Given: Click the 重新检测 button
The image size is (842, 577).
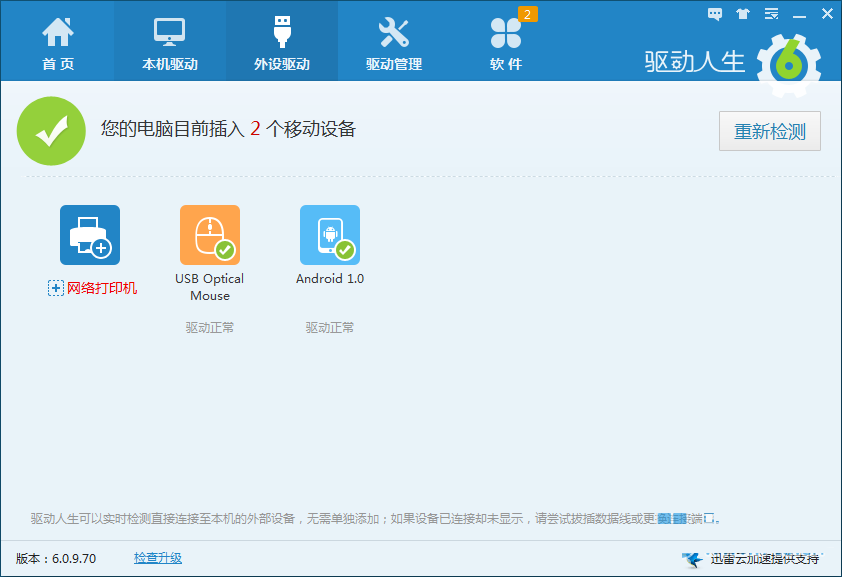Looking at the screenshot, I should (x=769, y=131).
